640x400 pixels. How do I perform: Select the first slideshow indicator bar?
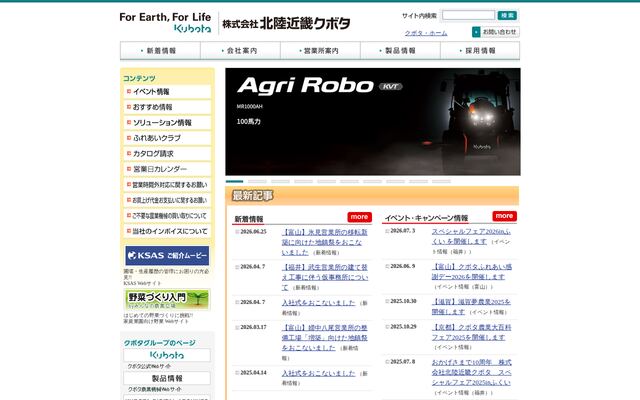(234, 181)
